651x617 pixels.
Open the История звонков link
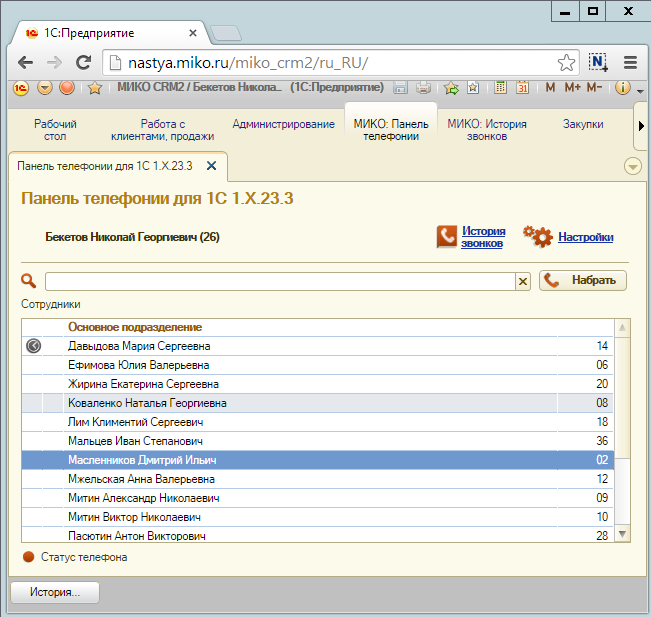click(483, 237)
